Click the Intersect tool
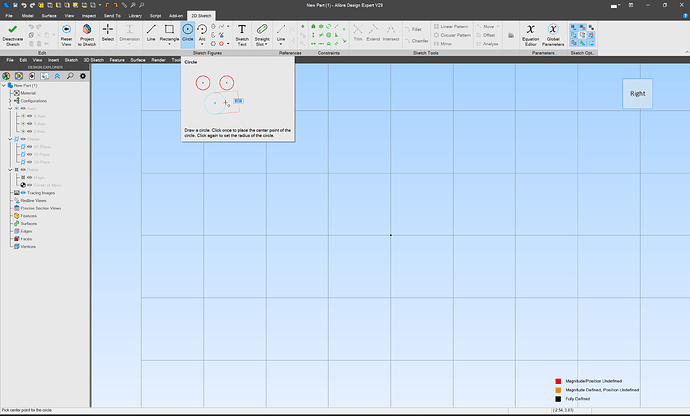Image resolution: width=690 pixels, height=416 pixels. 391,33
